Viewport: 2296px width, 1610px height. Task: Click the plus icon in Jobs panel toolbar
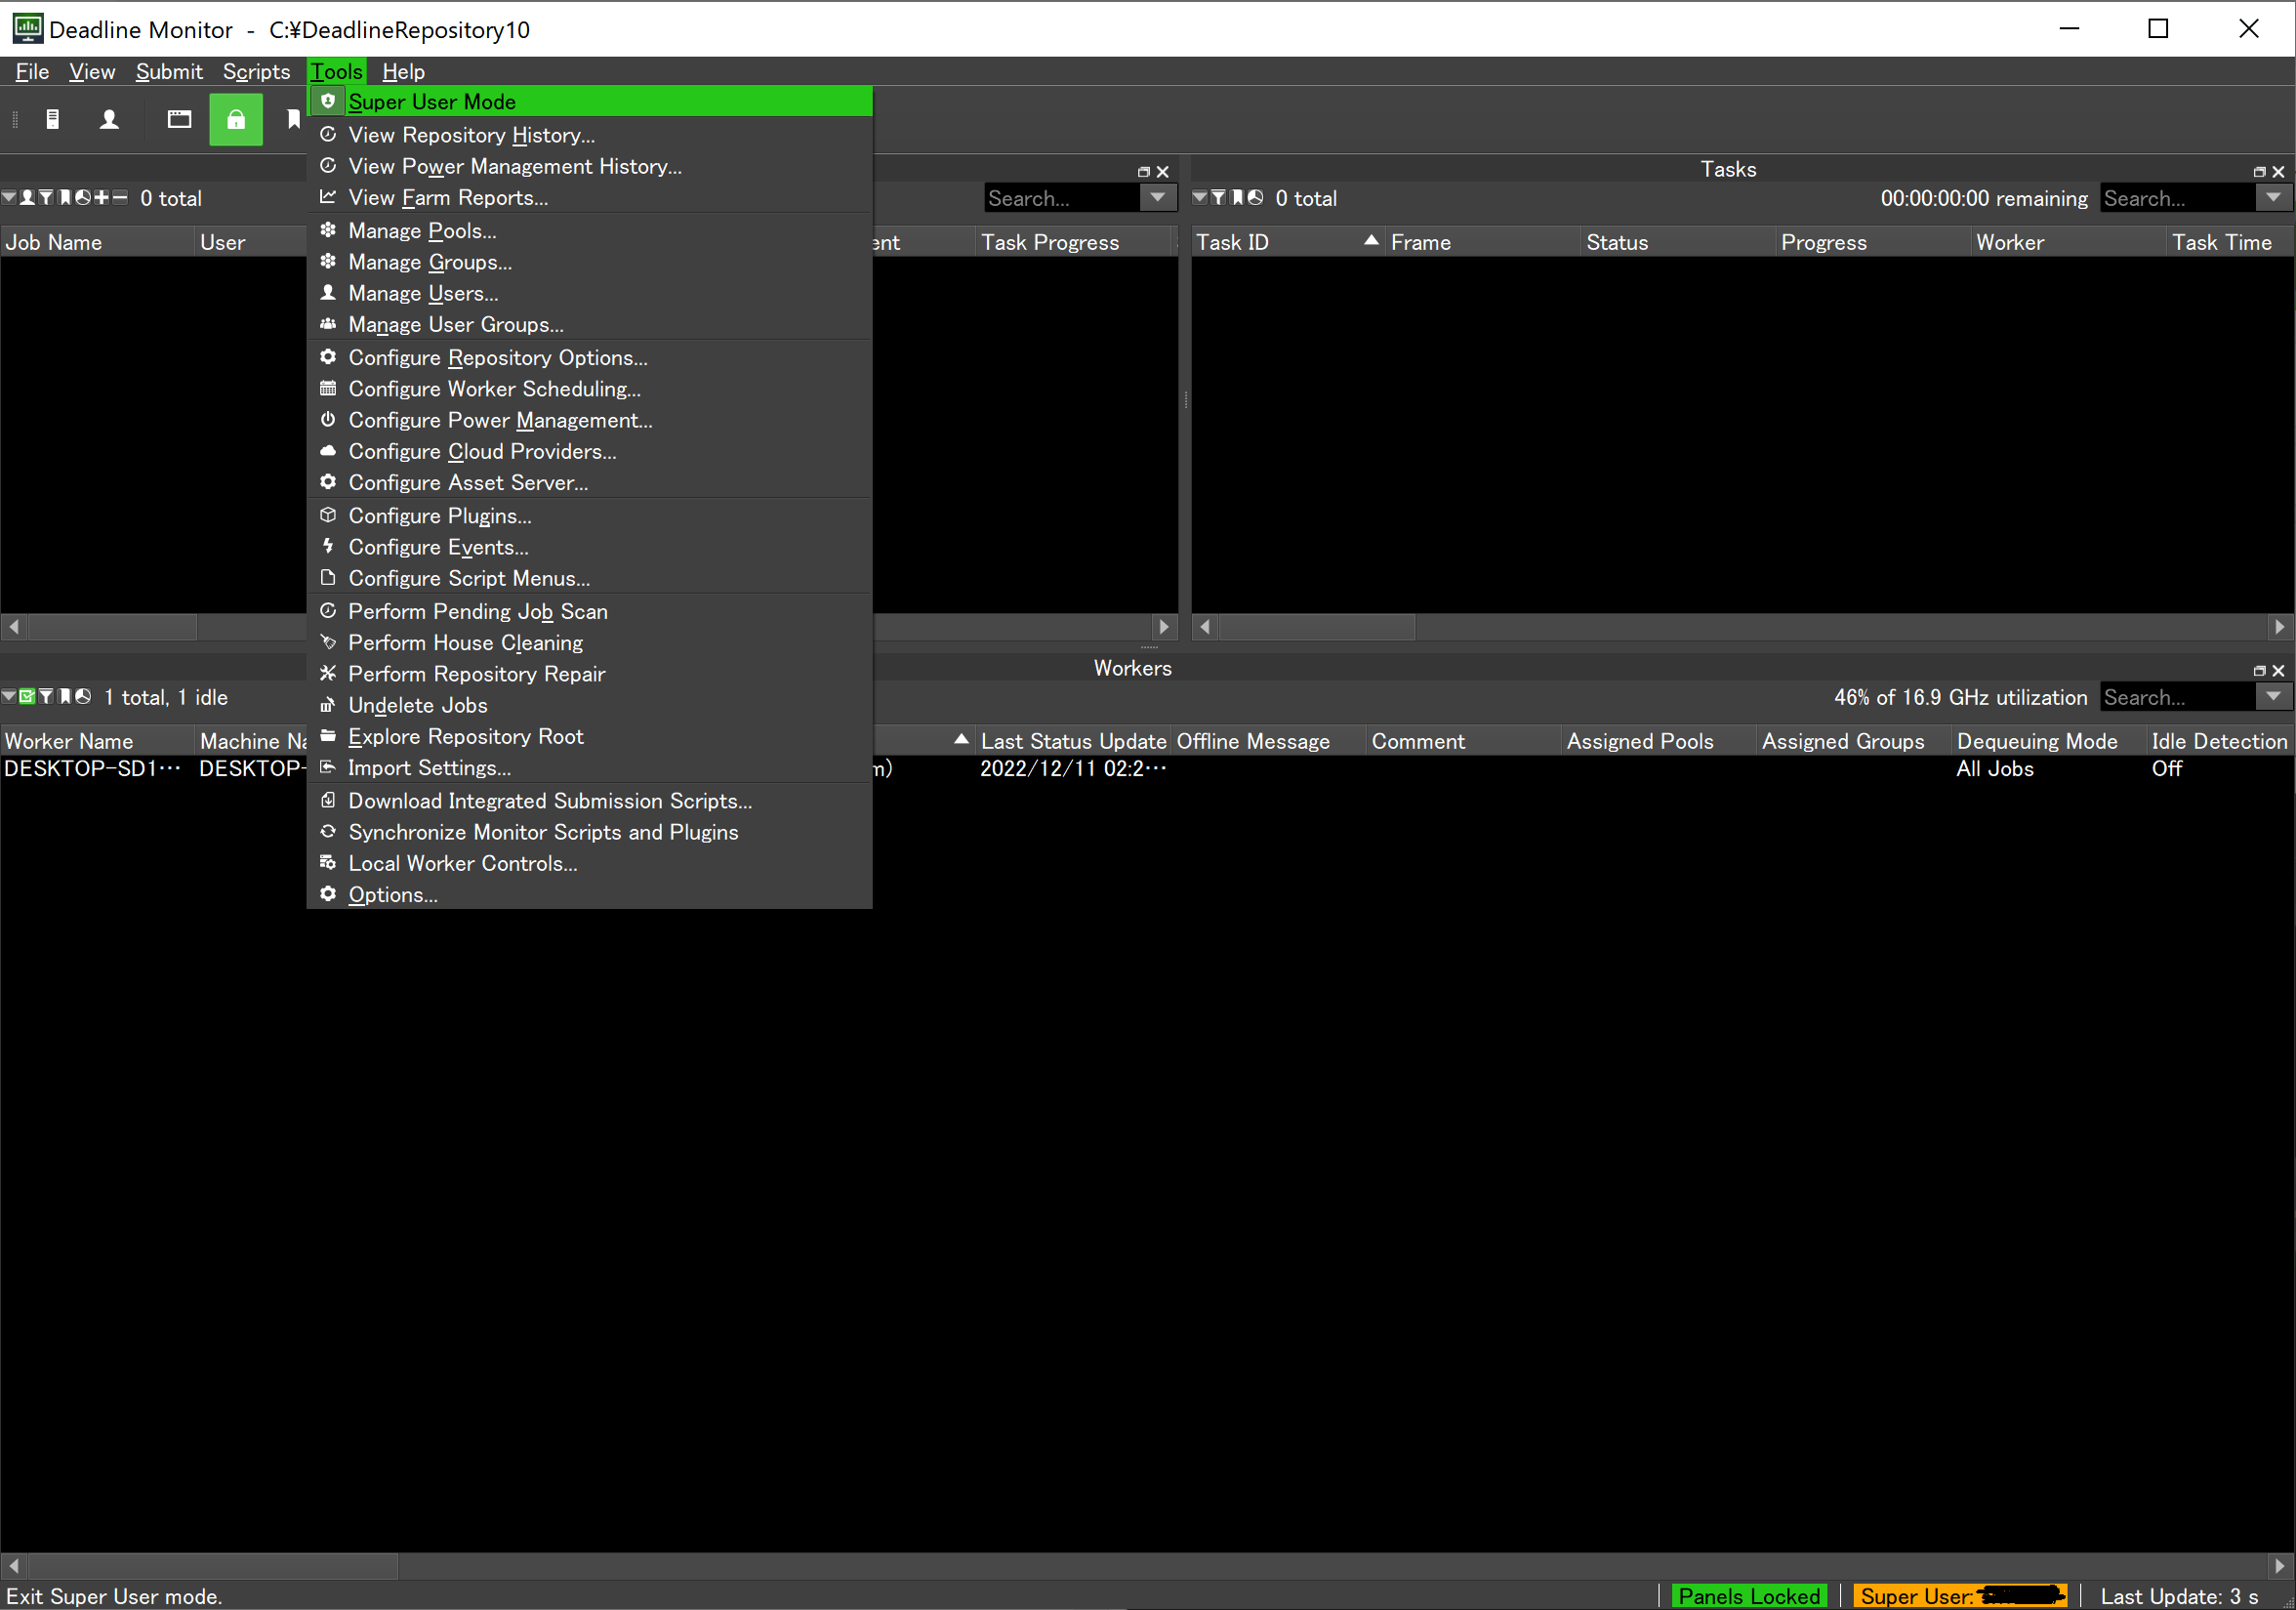click(101, 198)
